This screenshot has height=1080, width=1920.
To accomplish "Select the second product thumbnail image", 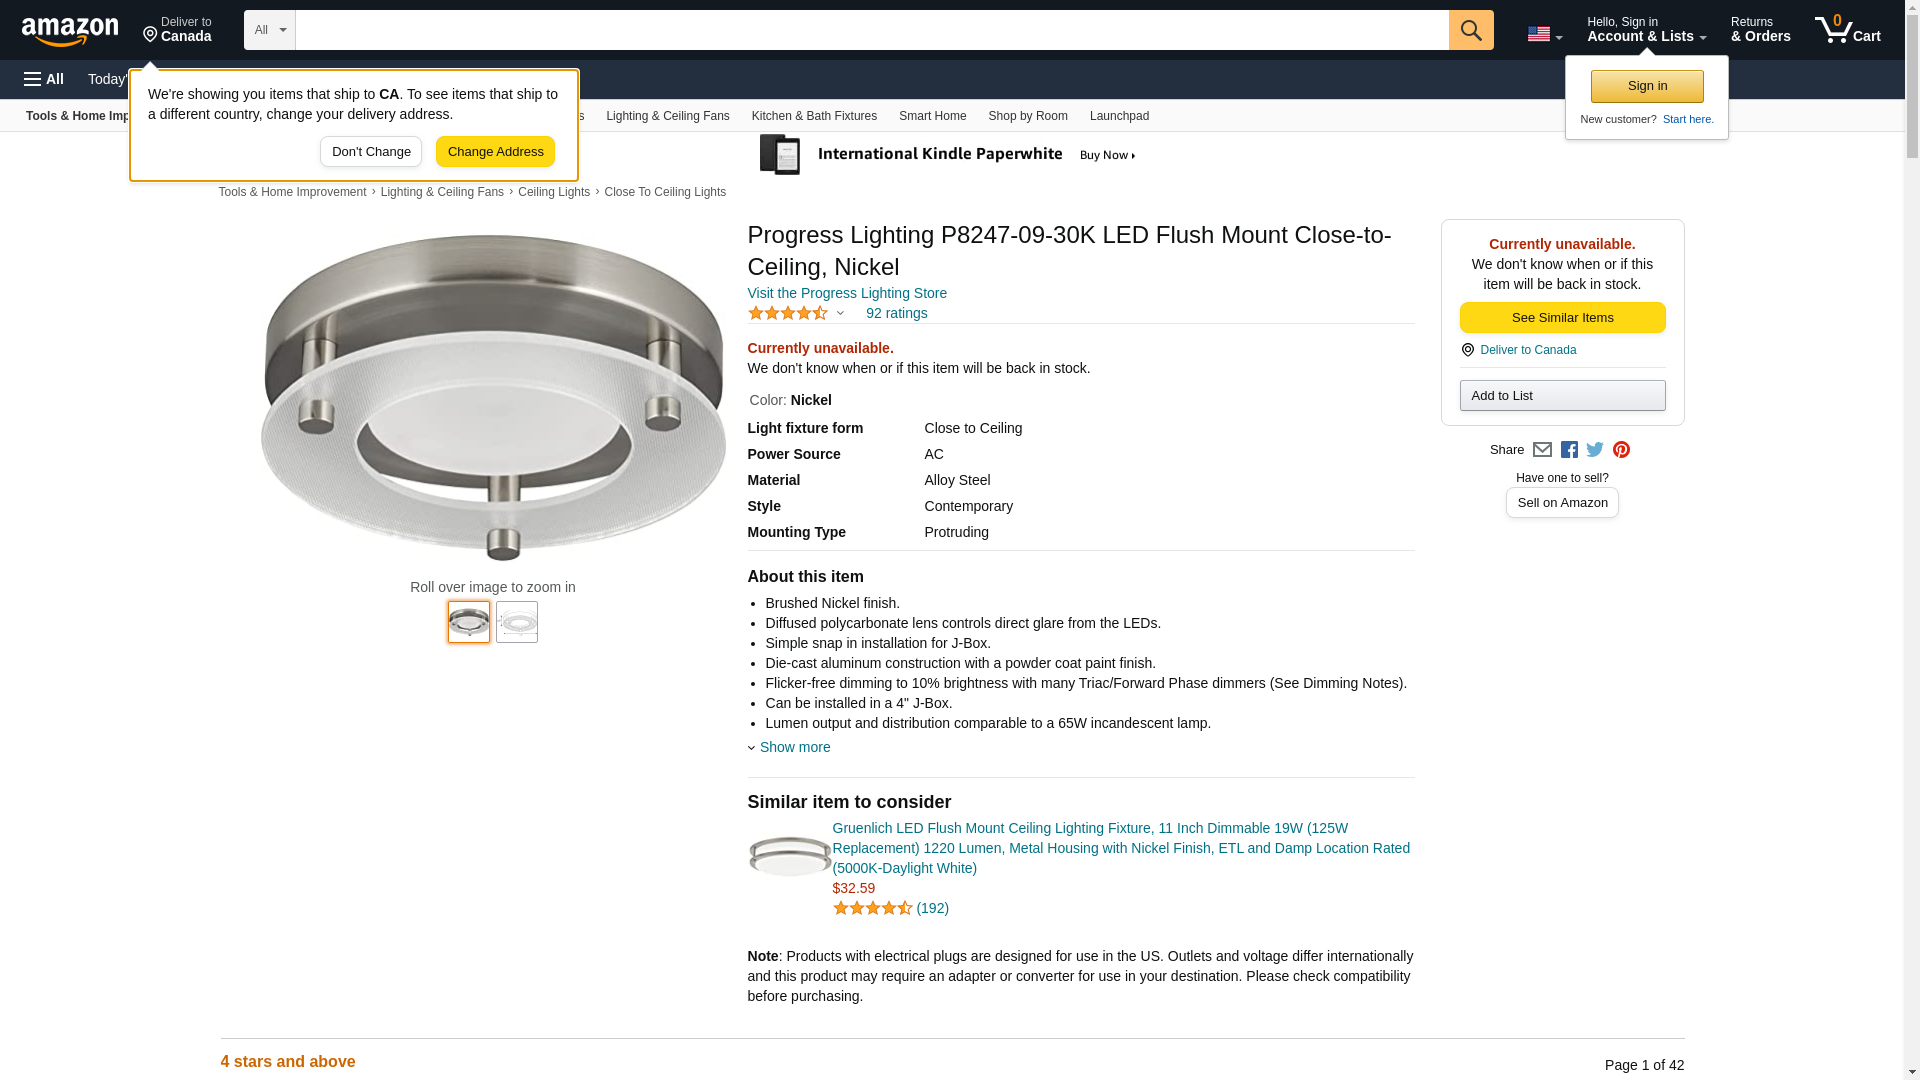I will (x=517, y=622).
